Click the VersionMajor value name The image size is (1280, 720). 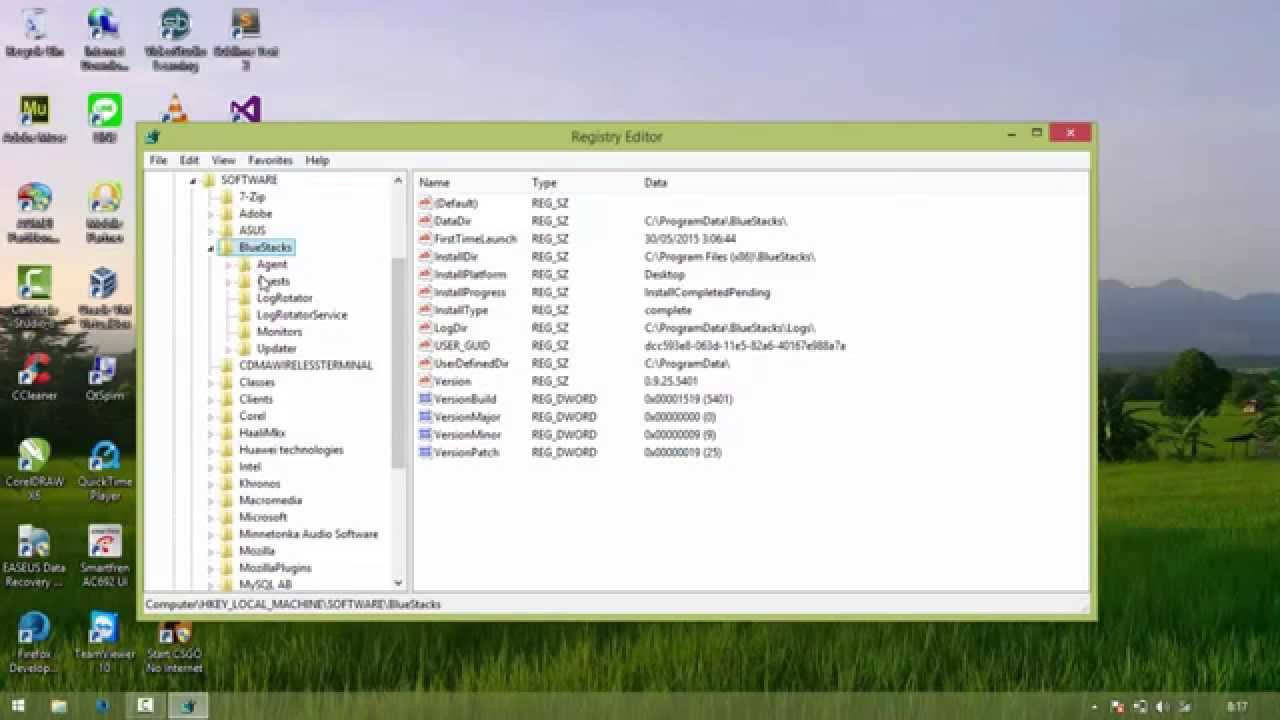pos(467,417)
